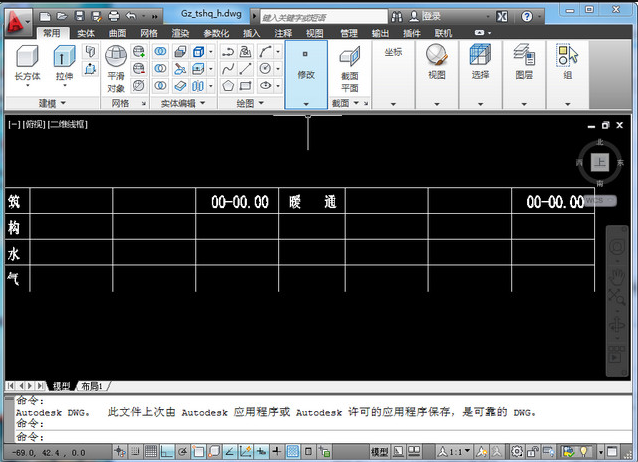
Task: Click the Smooth More mesh icon
Action: point(139,52)
